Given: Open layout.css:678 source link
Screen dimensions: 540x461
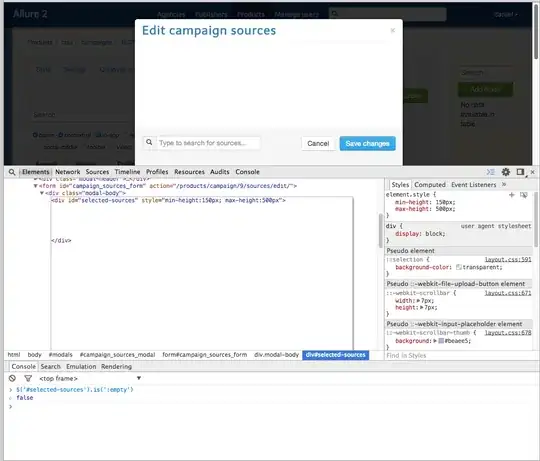Looking at the screenshot, I should pos(508,333).
